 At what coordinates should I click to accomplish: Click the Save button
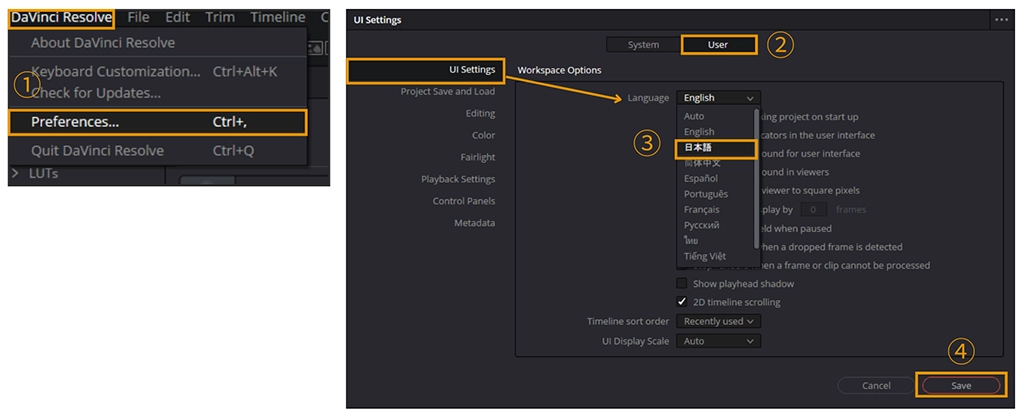[961, 385]
